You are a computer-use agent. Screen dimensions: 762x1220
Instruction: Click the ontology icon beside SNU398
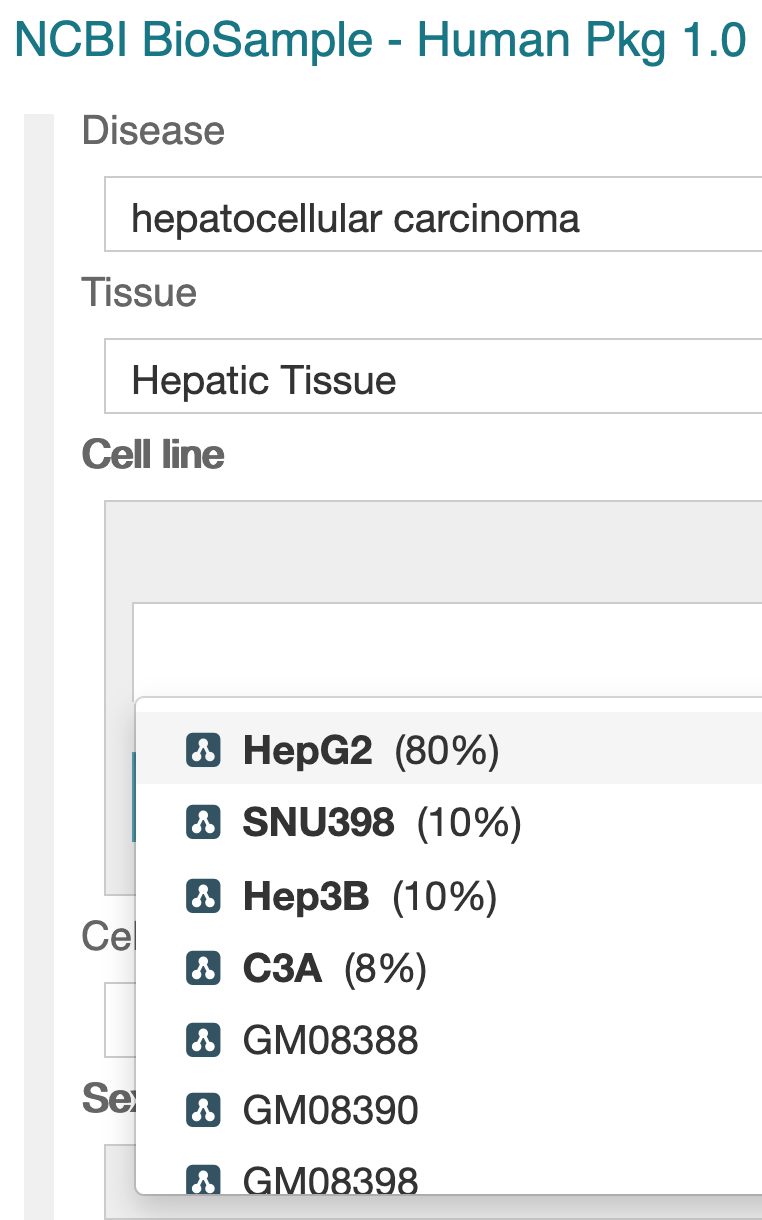coord(203,822)
